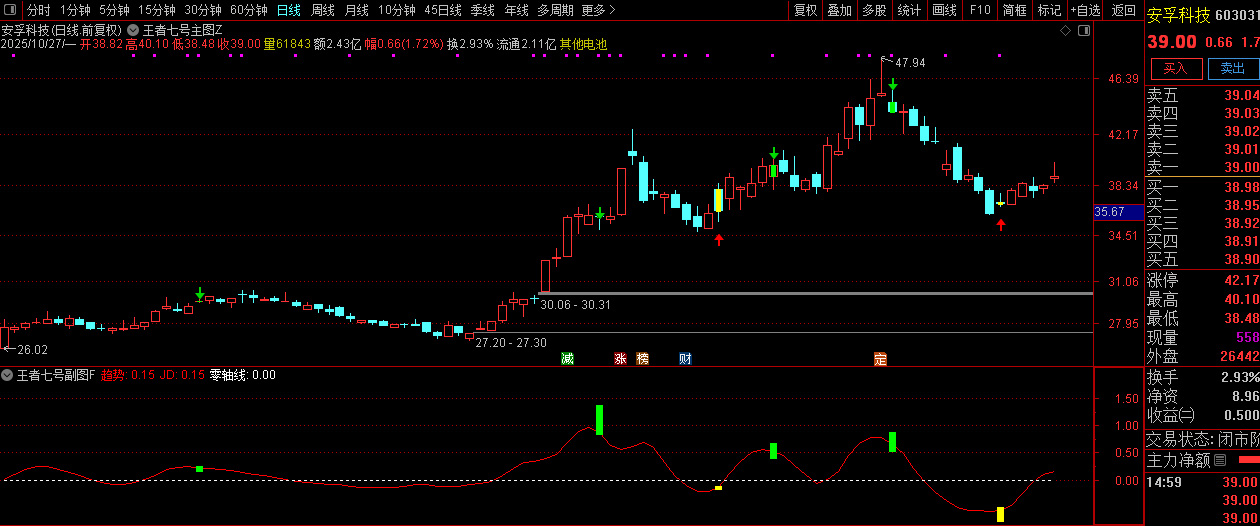Toggle the right panel layout icon

pos(1084,30)
